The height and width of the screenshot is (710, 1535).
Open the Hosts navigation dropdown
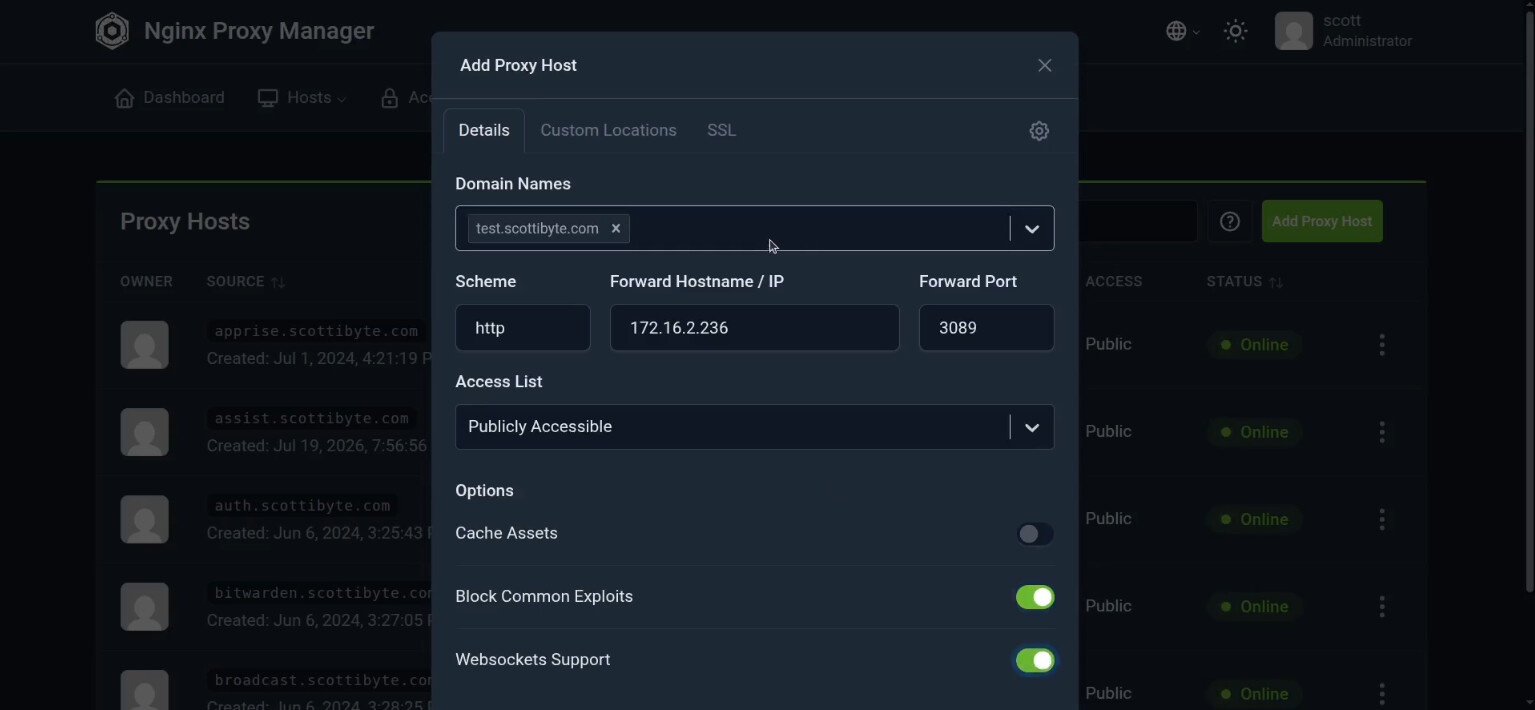point(302,97)
